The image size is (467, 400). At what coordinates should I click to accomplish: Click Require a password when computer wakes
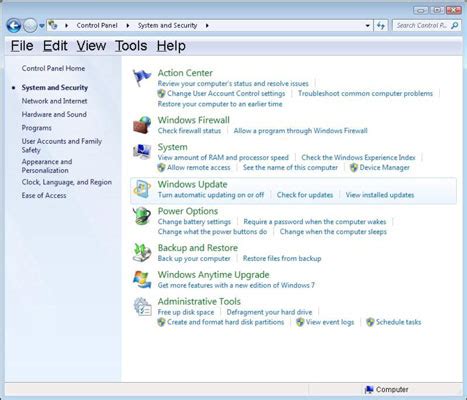pyautogui.click(x=315, y=222)
